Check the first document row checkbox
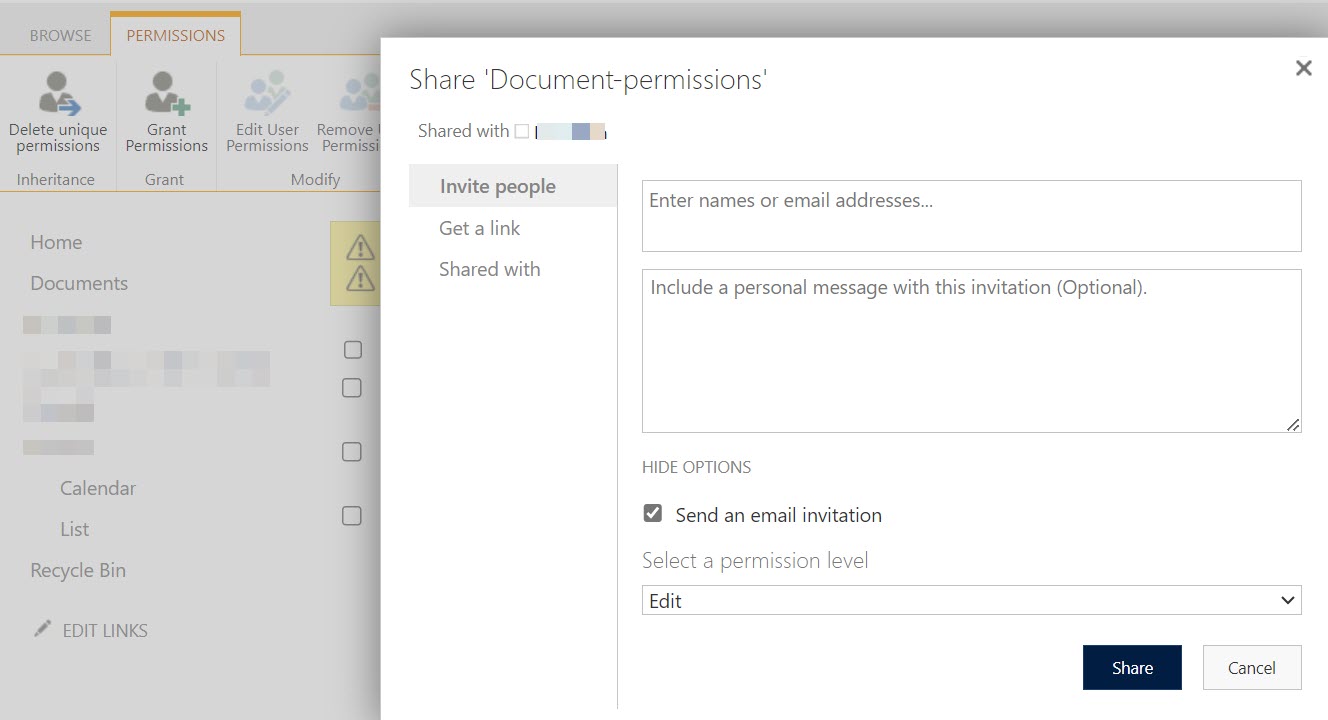The height and width of the screenshot is (720, 1328). click(x=351, y=350)
